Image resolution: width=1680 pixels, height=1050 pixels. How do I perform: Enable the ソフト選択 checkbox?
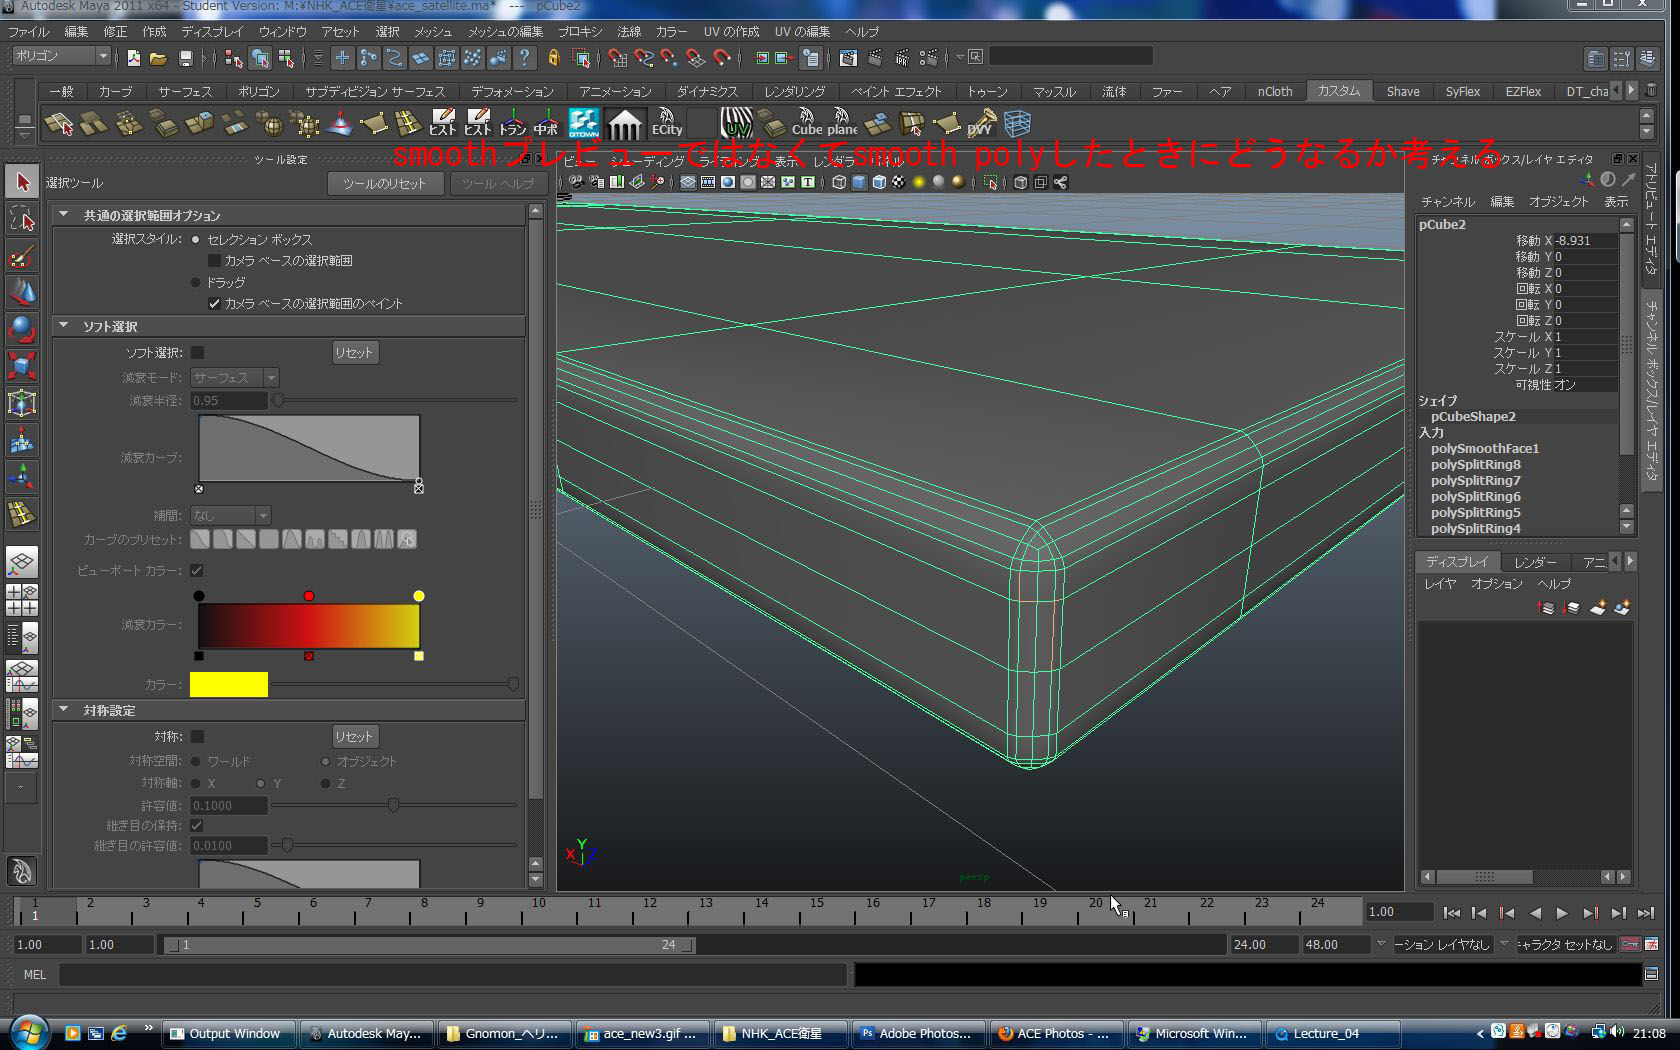197,352
